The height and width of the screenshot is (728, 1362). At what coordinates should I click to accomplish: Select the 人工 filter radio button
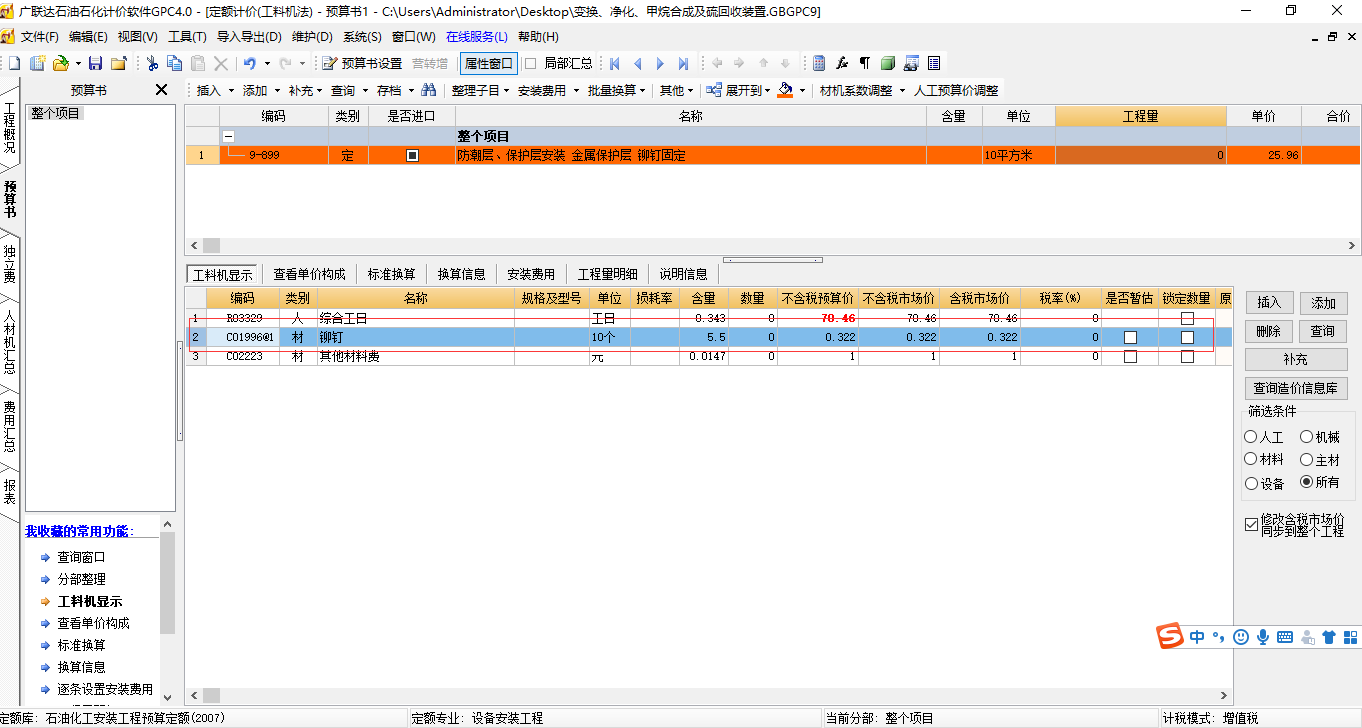pyautogui.click(x=1251, y=437)
